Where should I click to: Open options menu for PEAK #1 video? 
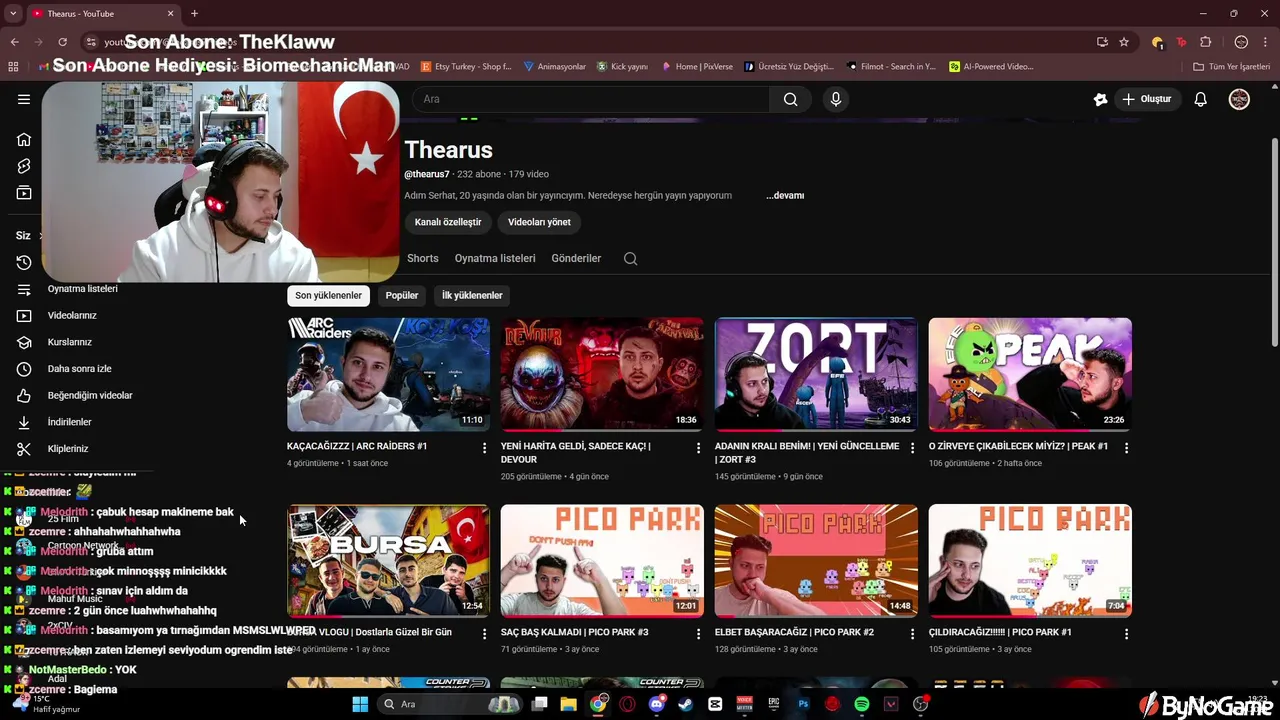click(x=1126, y=448)
